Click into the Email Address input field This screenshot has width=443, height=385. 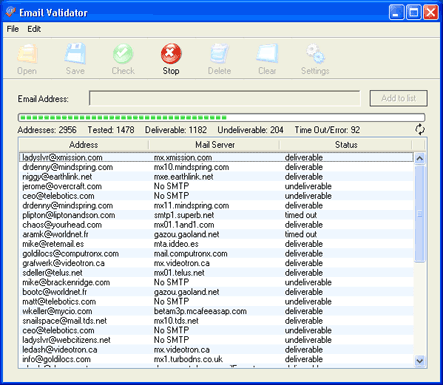pyautogui.click(x=225, y=98)
